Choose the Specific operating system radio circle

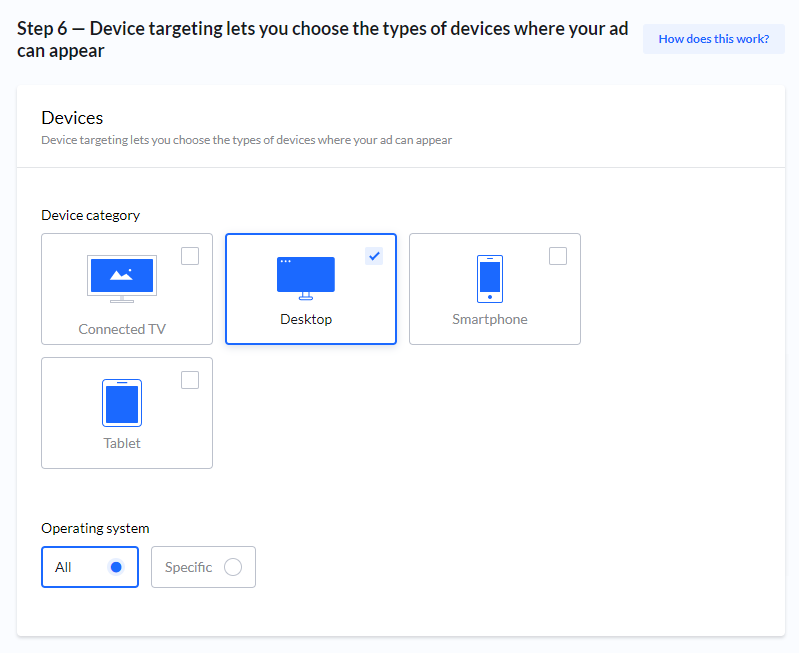coord(233,567)
